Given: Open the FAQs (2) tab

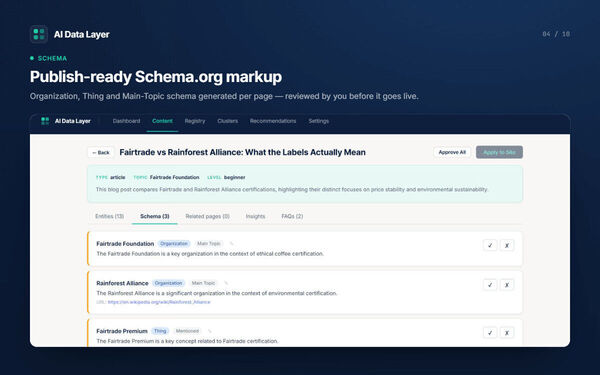Looking at the screenshot, I should tap(292, 216).
